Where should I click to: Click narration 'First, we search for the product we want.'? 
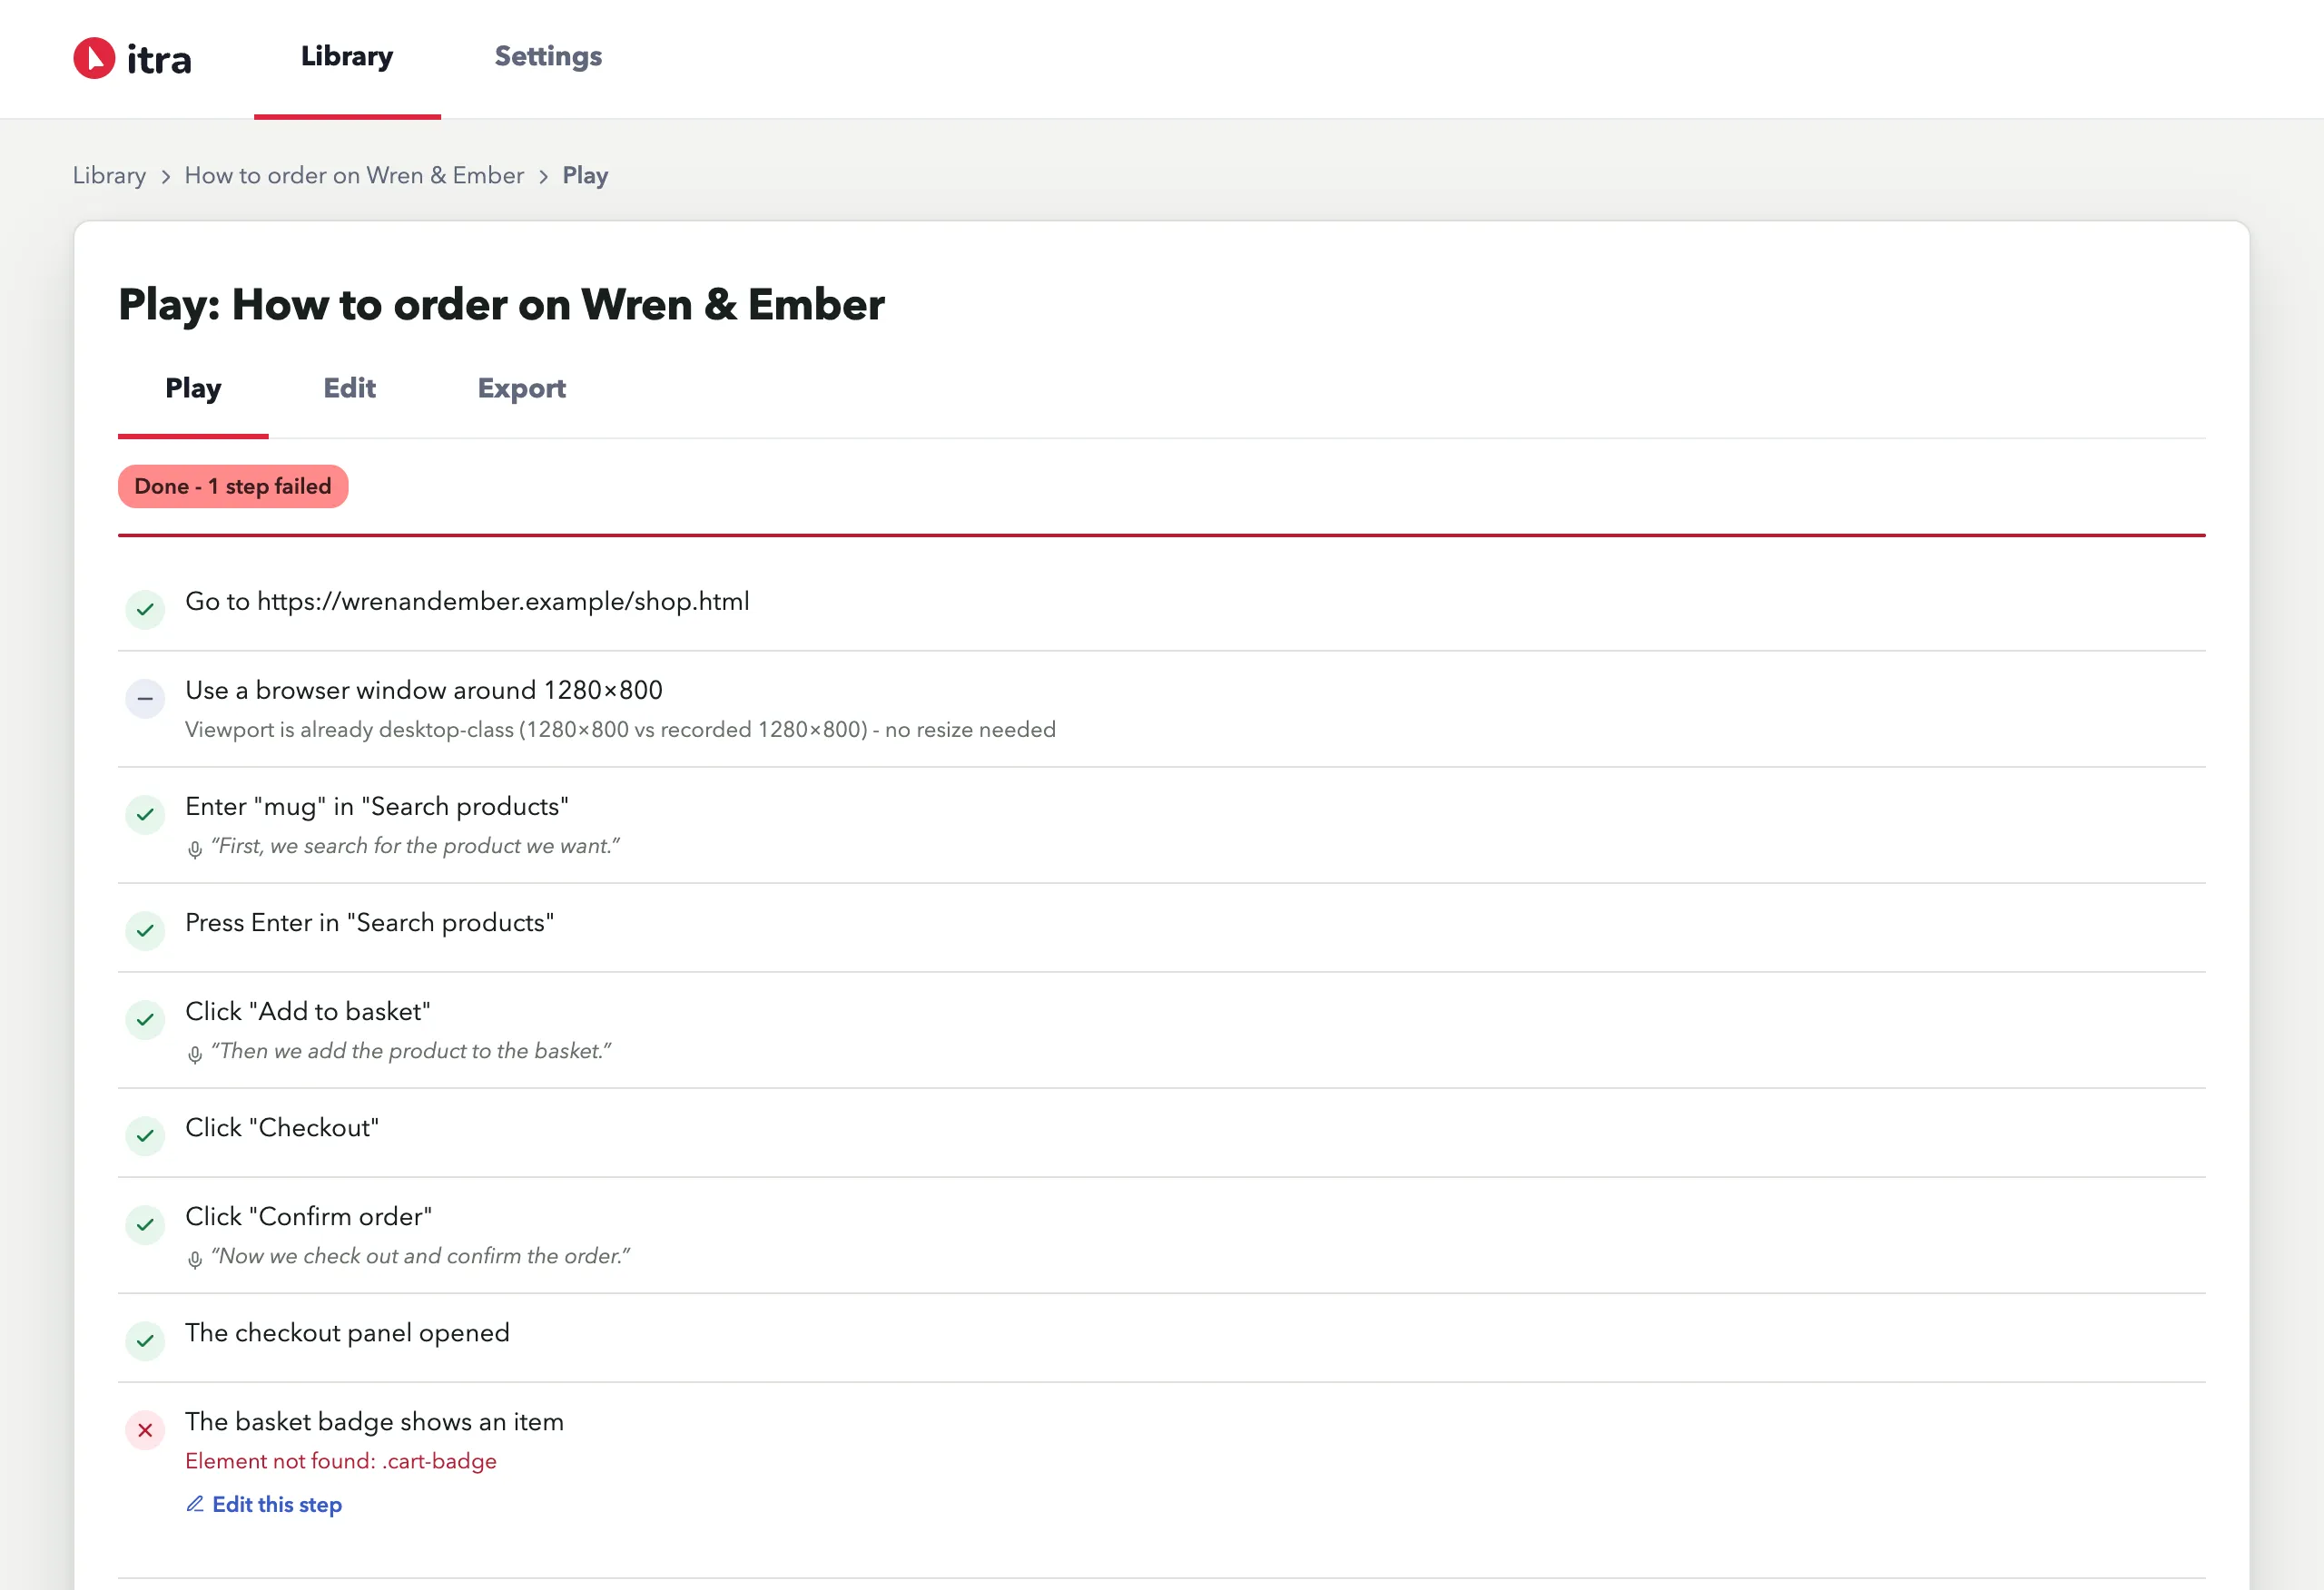click(415, 846)
